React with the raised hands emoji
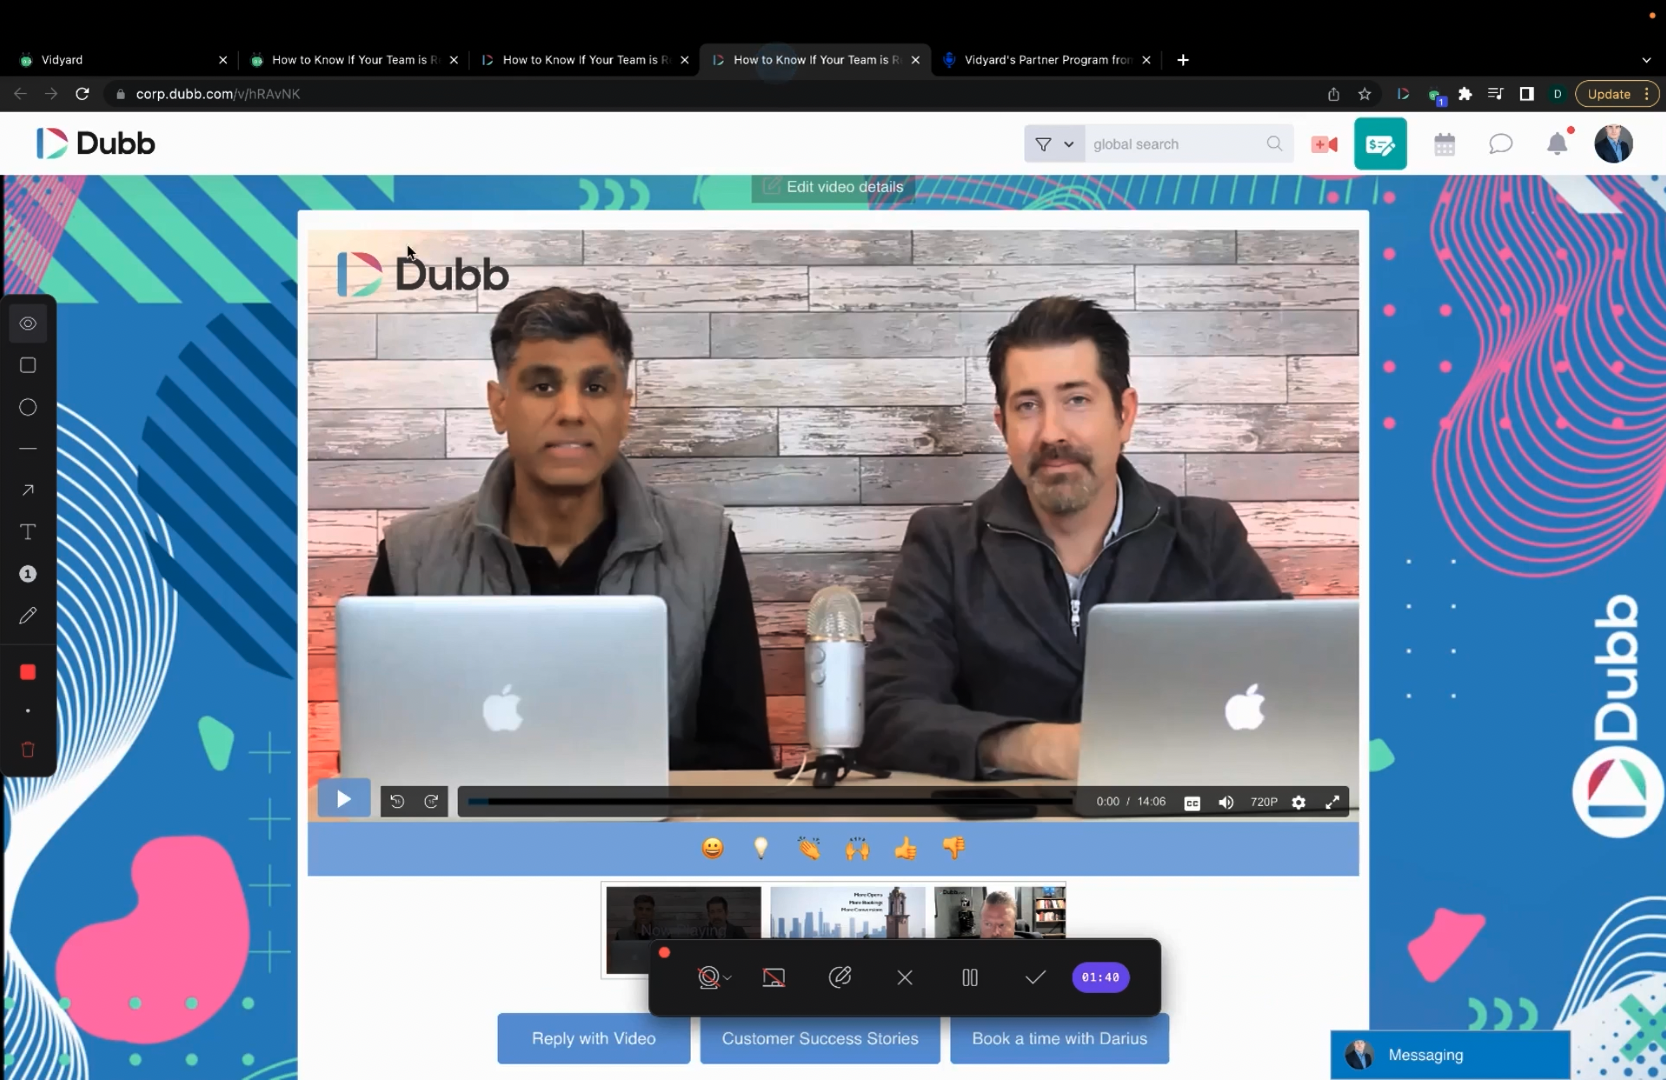The height and width of the screenshot is (1080, 1666). point(857,848)
